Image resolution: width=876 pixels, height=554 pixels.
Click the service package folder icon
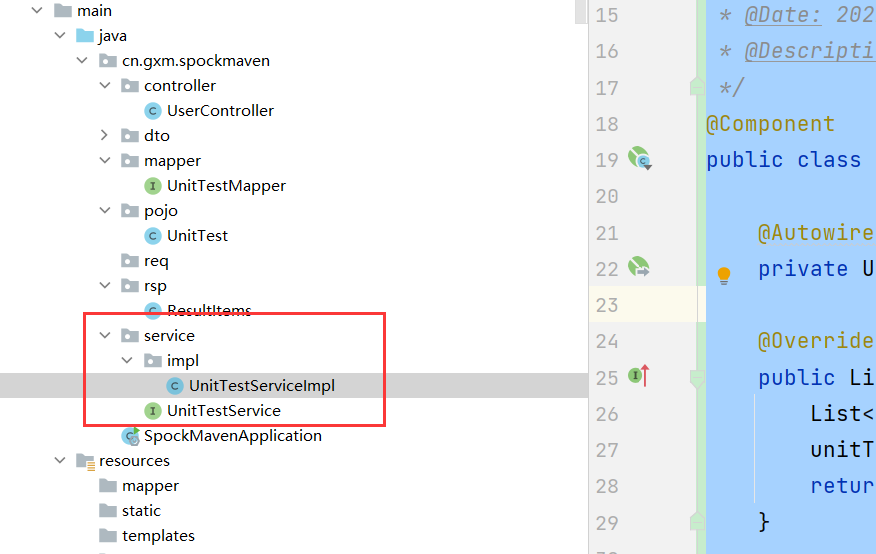(130, 336)
